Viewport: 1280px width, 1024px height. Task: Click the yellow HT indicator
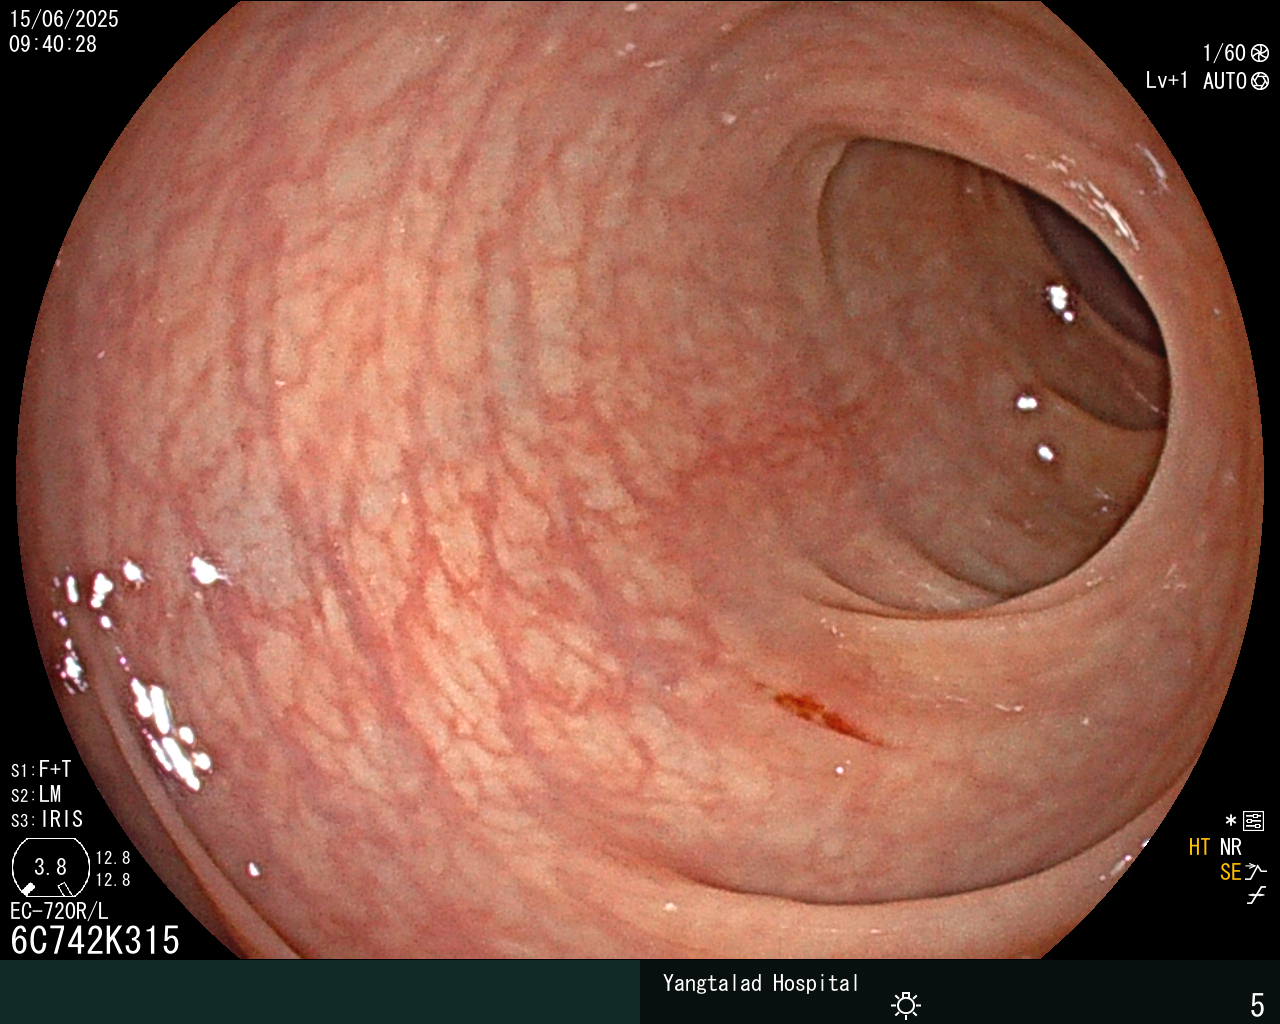point(1200,848)
